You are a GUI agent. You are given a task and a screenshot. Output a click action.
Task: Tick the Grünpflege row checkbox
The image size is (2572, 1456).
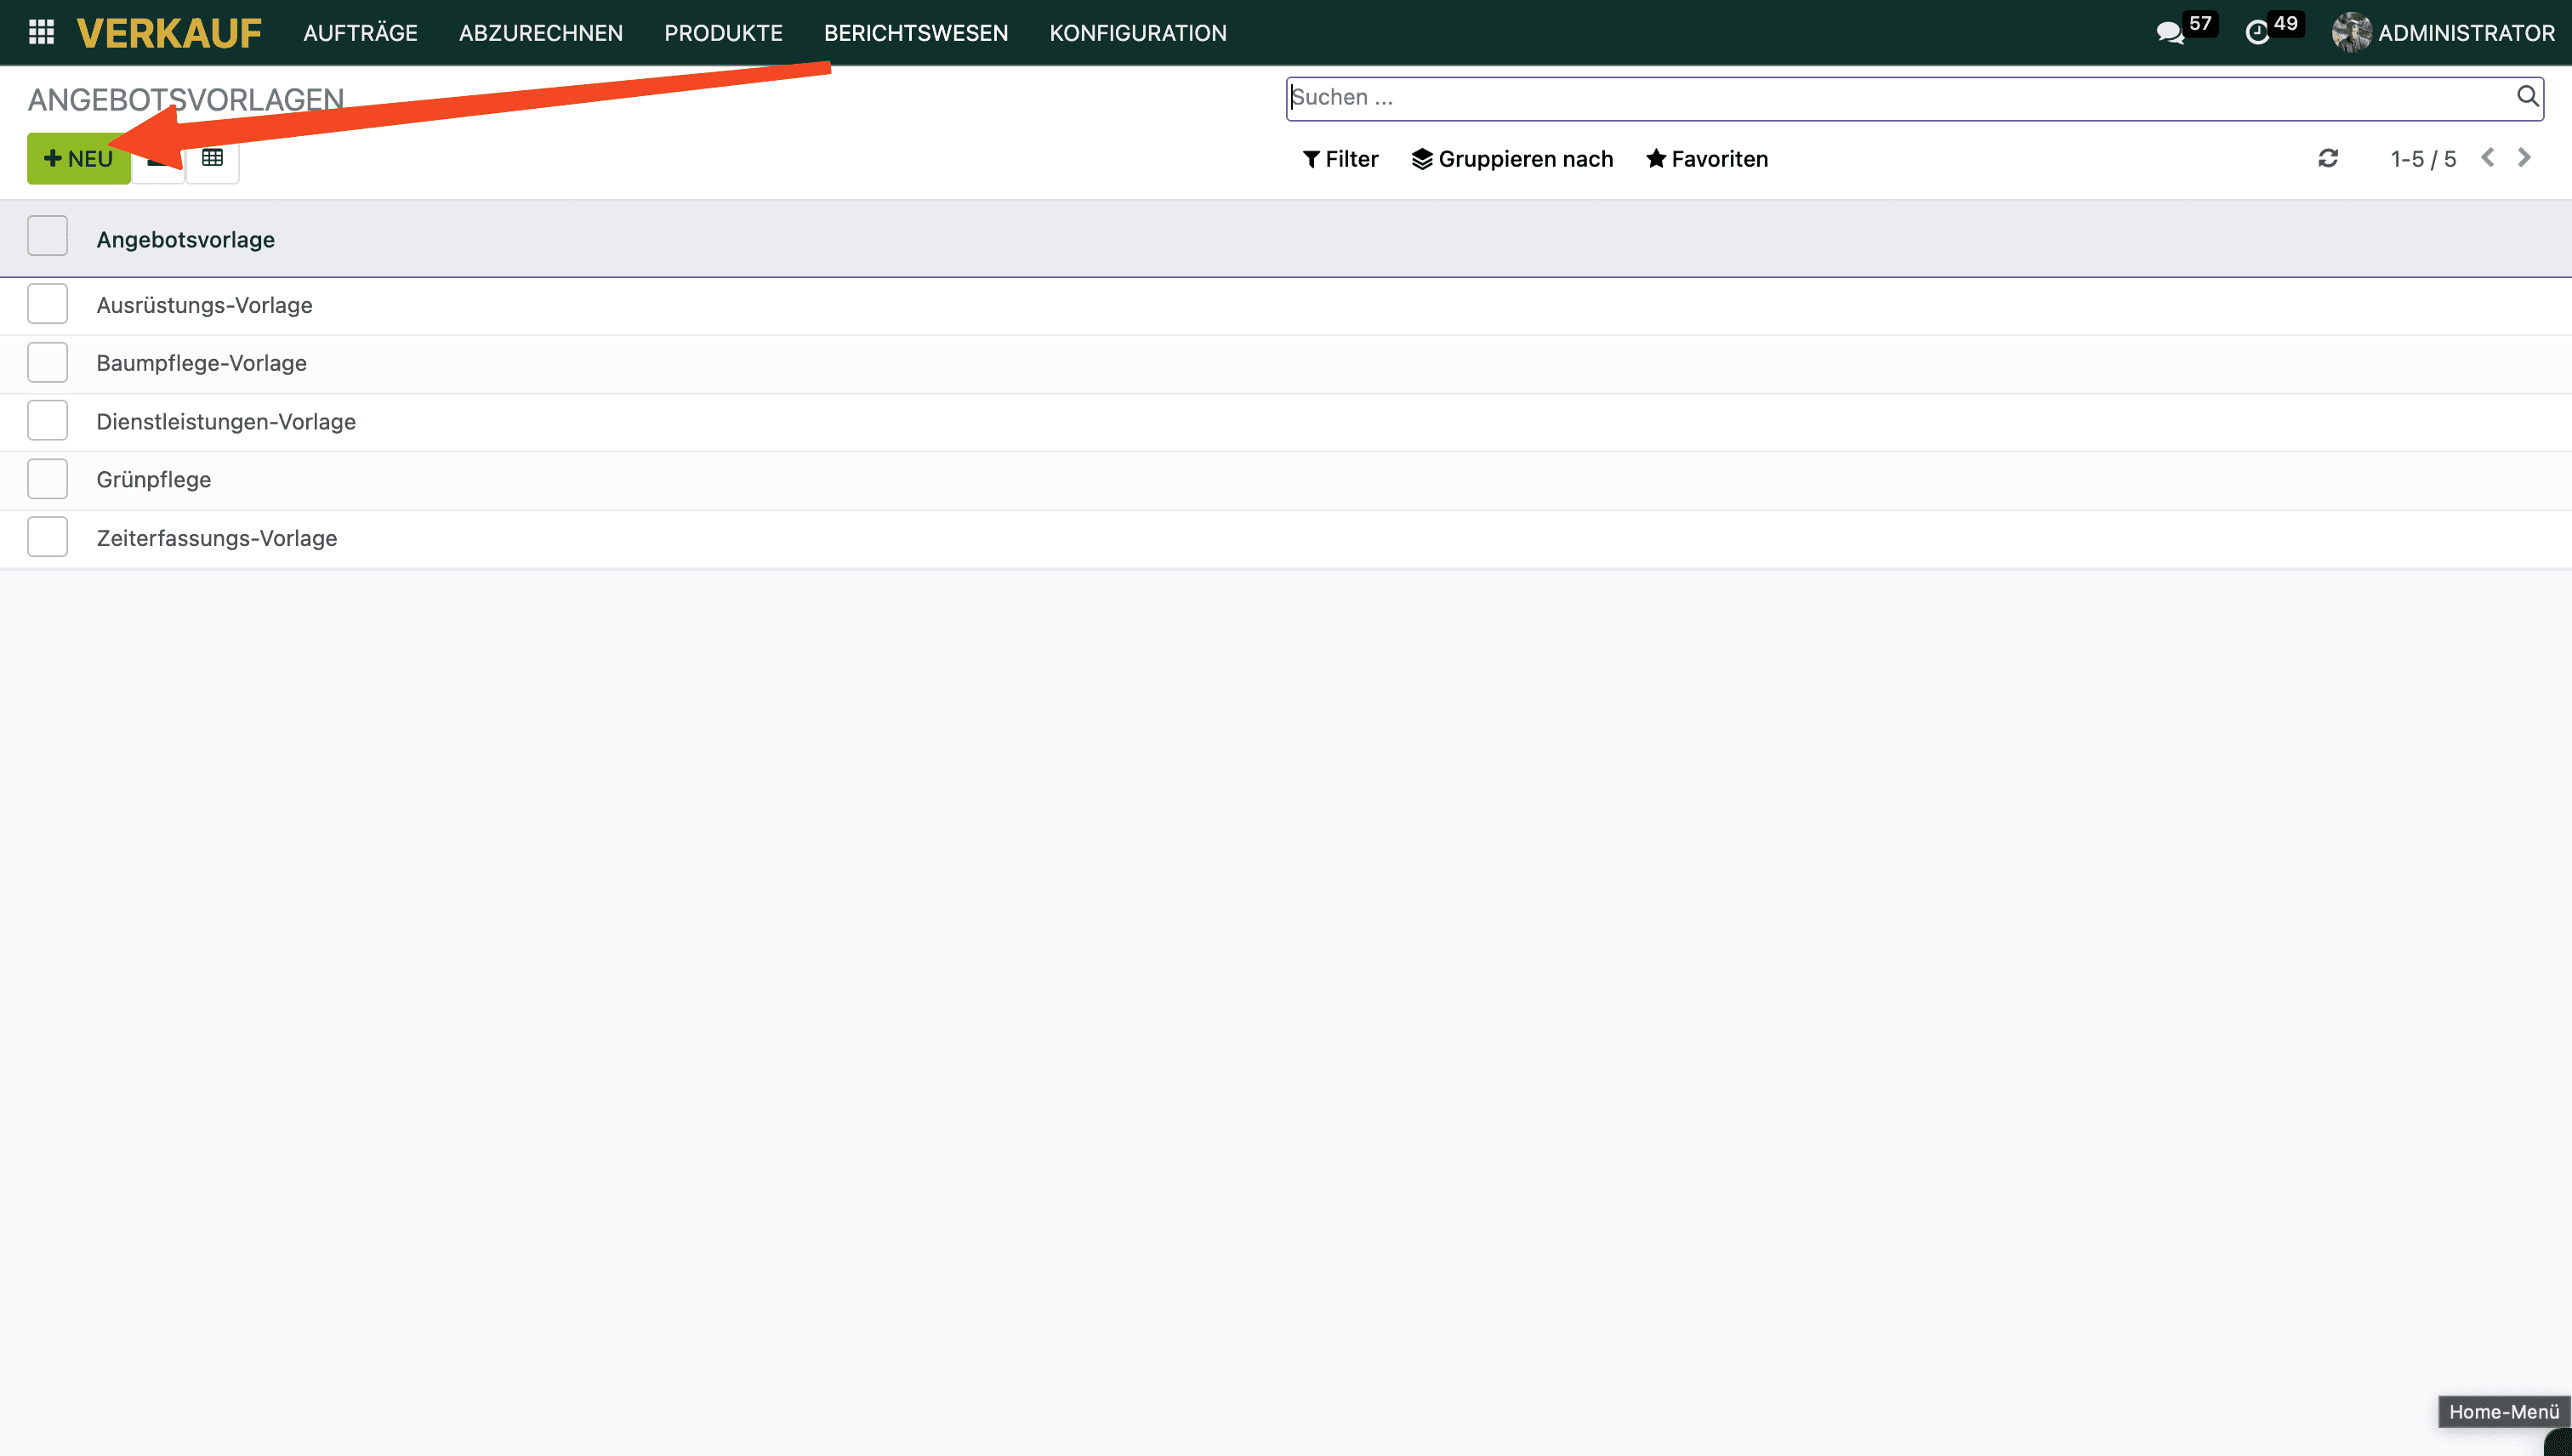coord(47,479)
